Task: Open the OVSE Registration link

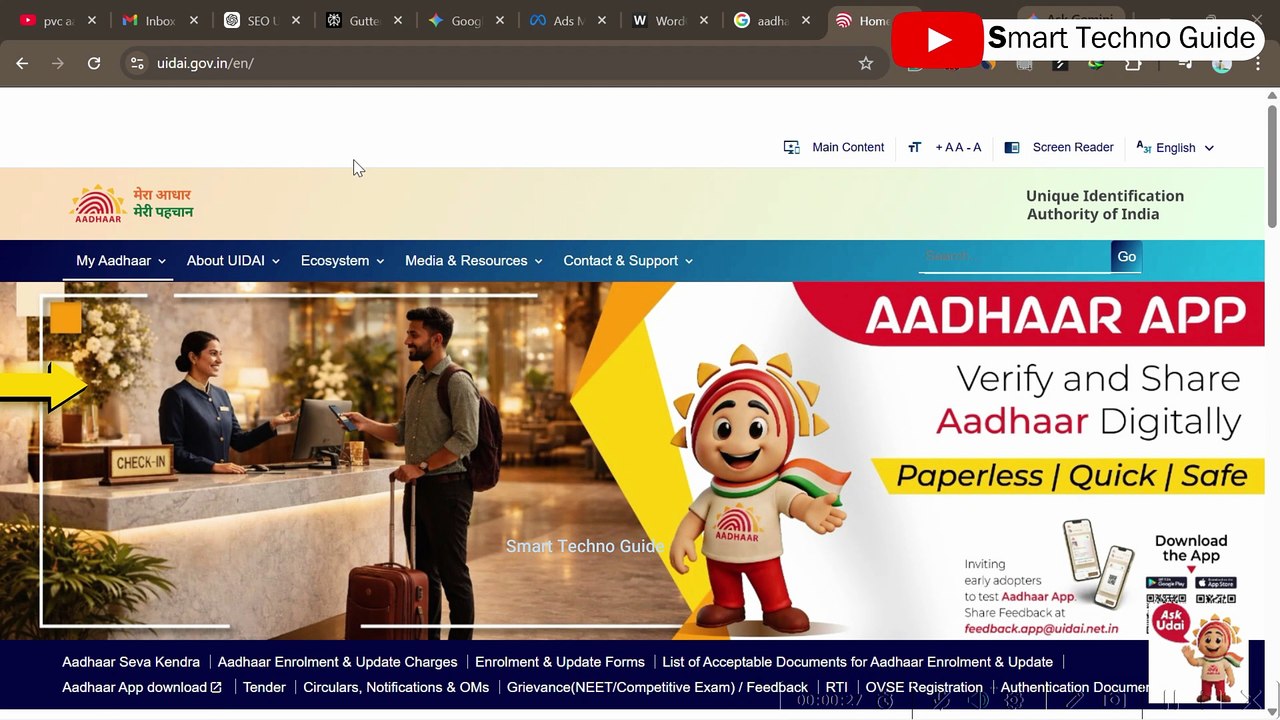Action: pyautogui.click(x=924, y=687)
